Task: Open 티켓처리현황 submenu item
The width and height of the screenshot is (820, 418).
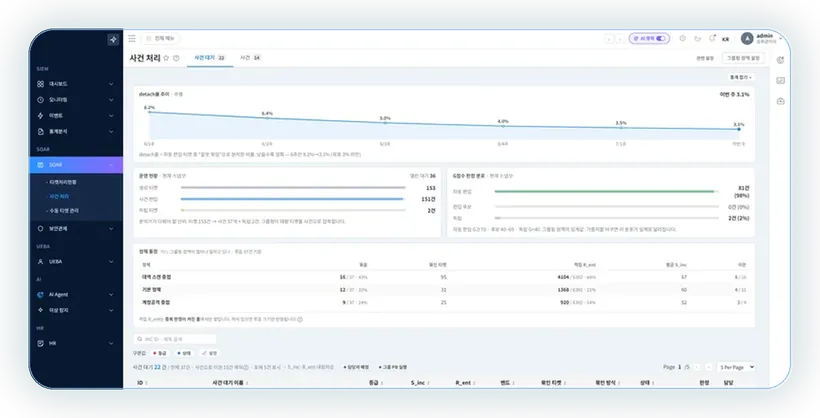Action: 63,182
